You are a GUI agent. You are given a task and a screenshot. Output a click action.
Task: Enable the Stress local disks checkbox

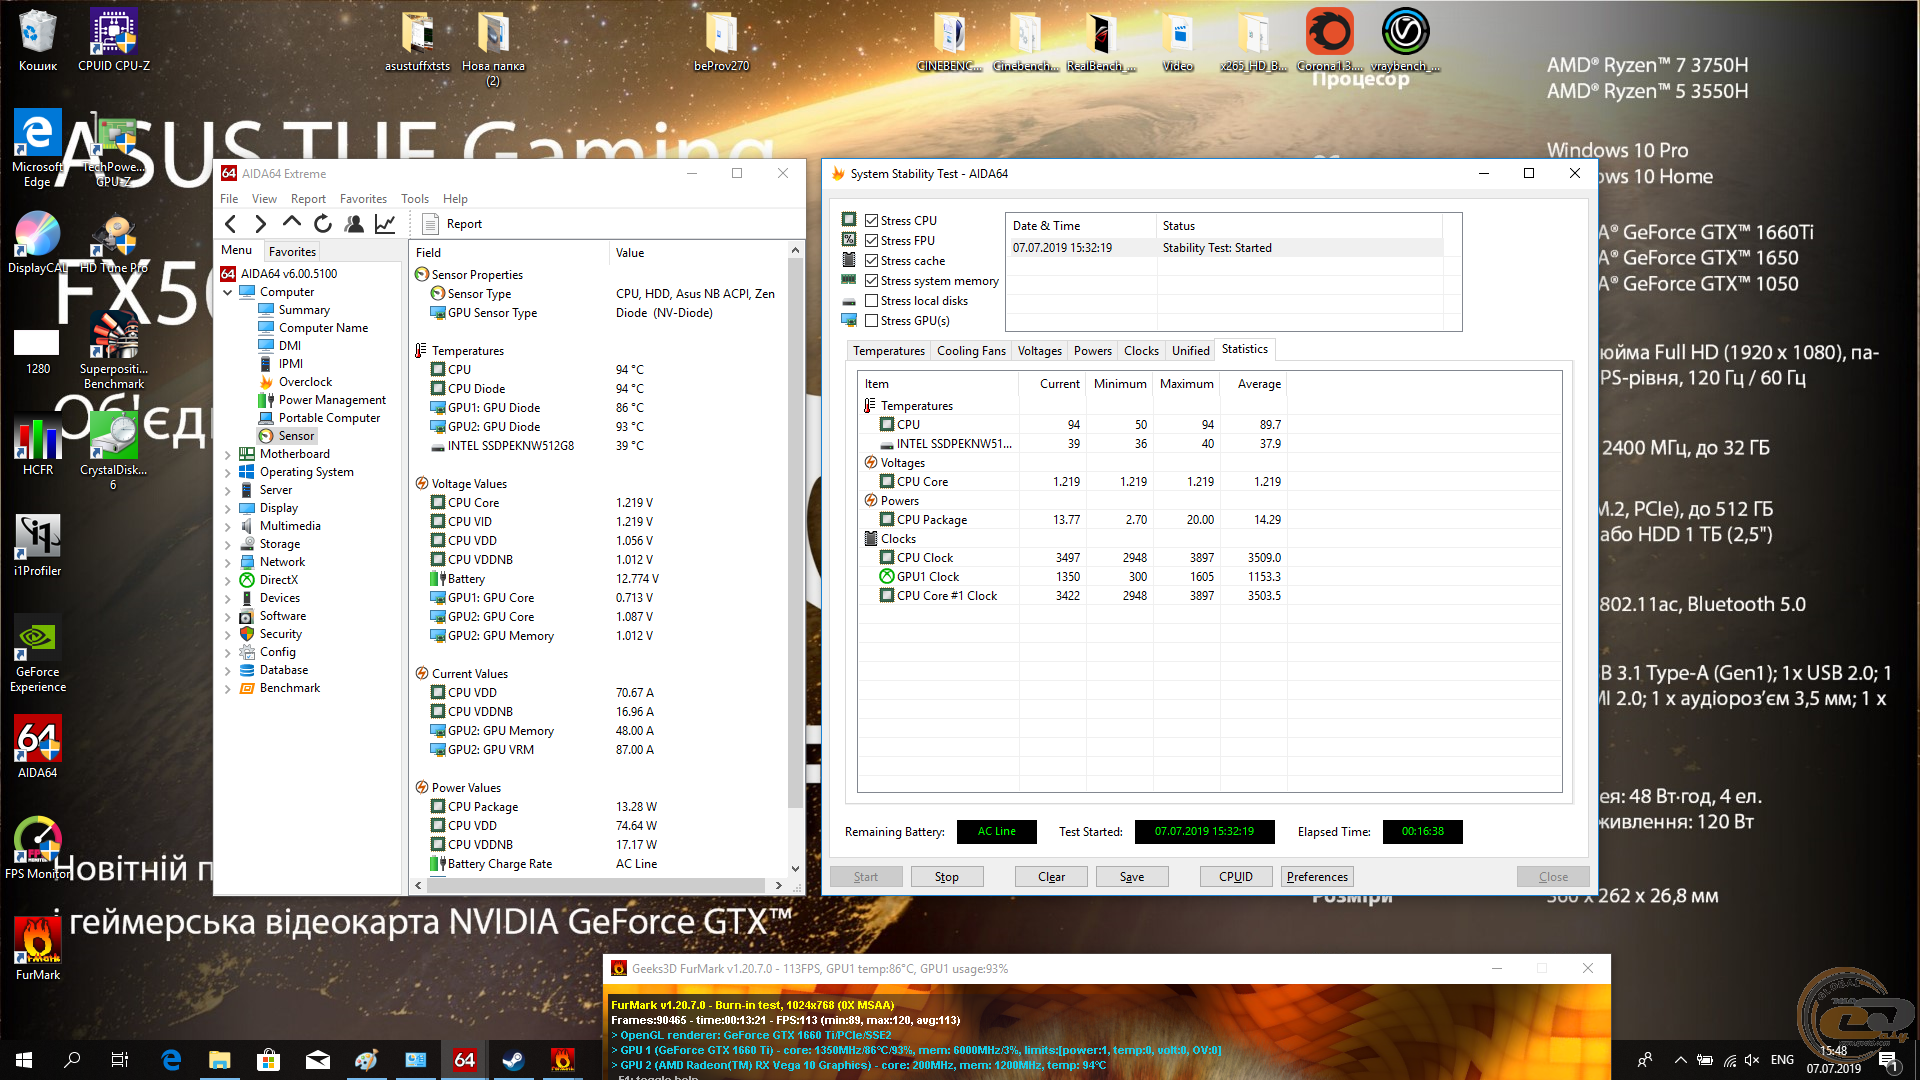pos(871,301)
